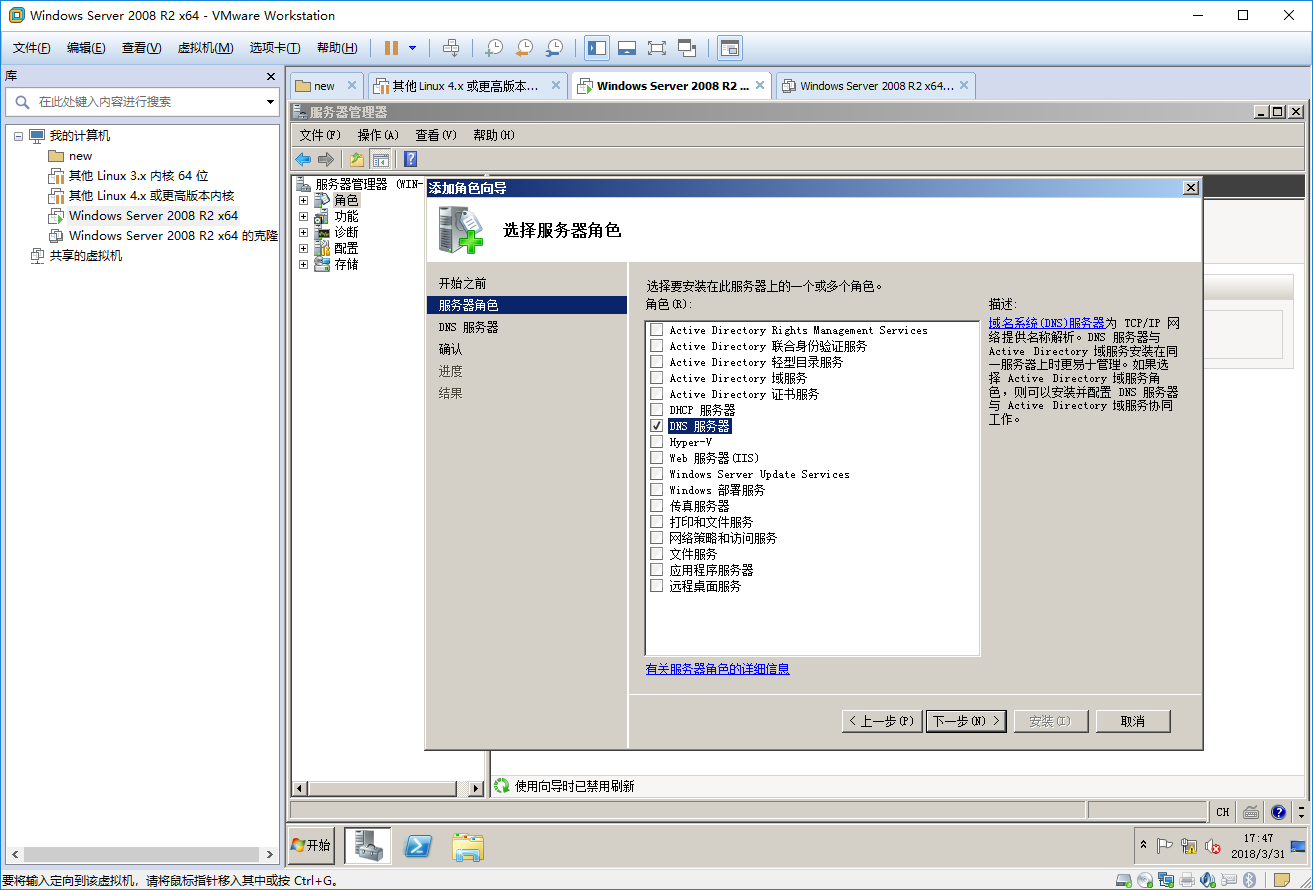Open Server Manager help with the question mark icon
Image resolution: width=1313 pixels, height=890 pixels.
point(411,158)
